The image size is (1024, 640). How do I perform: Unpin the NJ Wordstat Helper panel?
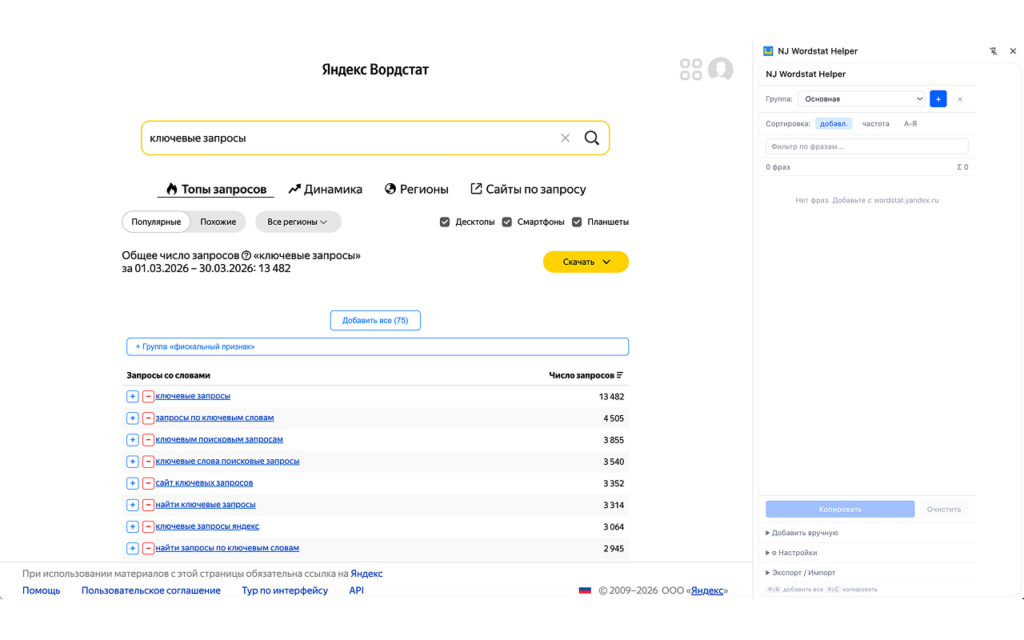[x=993, y=51]
